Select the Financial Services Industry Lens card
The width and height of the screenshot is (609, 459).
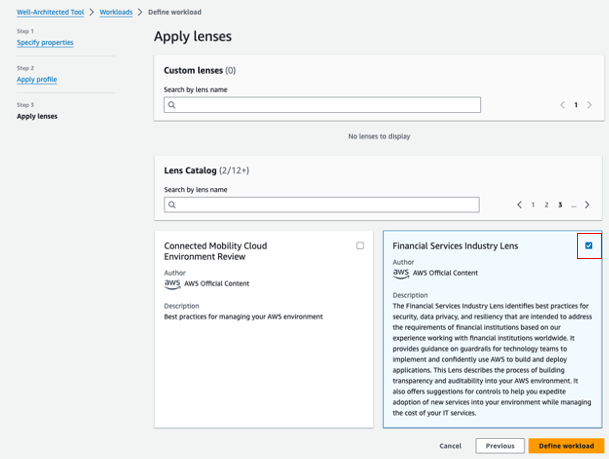point(492,329)
